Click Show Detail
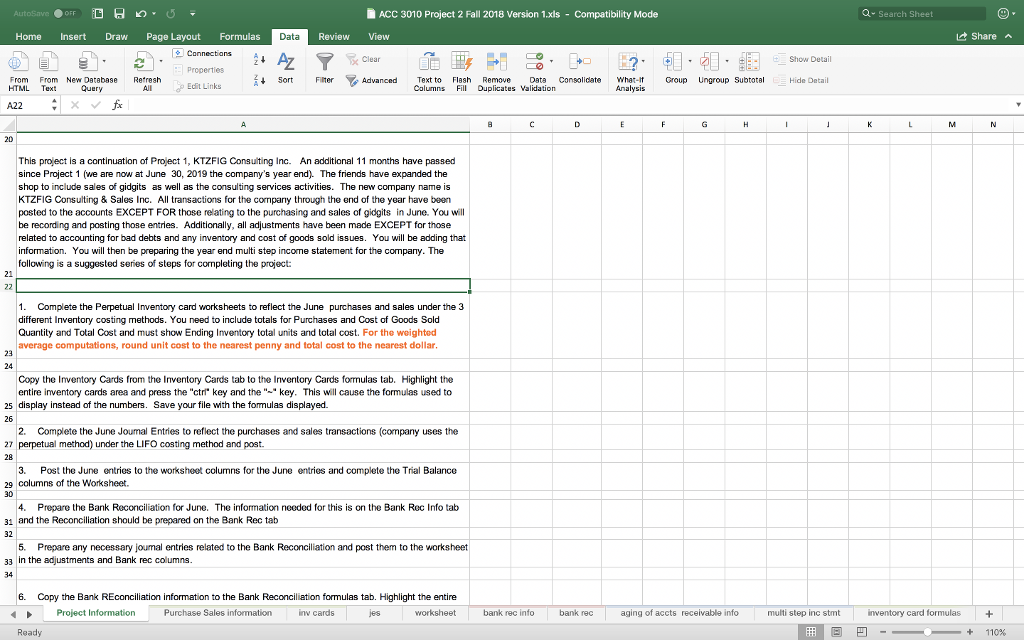 803,59
